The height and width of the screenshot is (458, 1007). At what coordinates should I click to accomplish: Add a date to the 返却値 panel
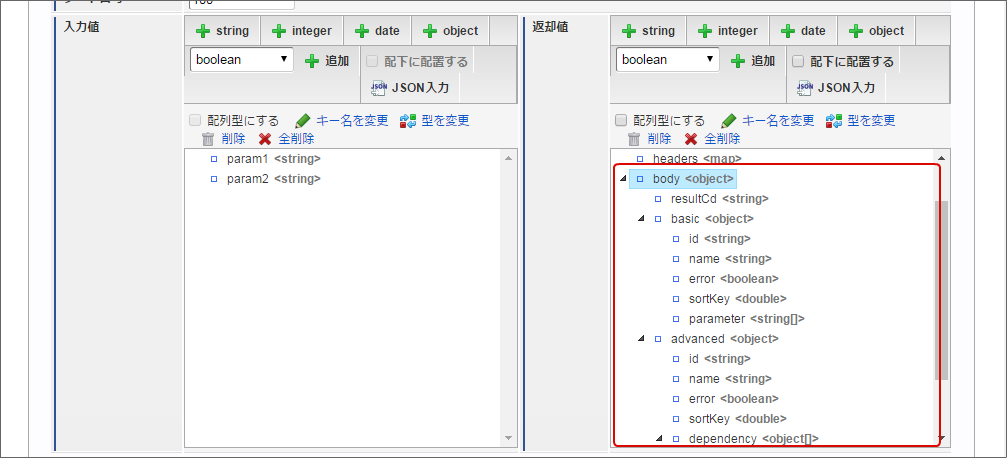pyautogui.click(x=803, y=31)
